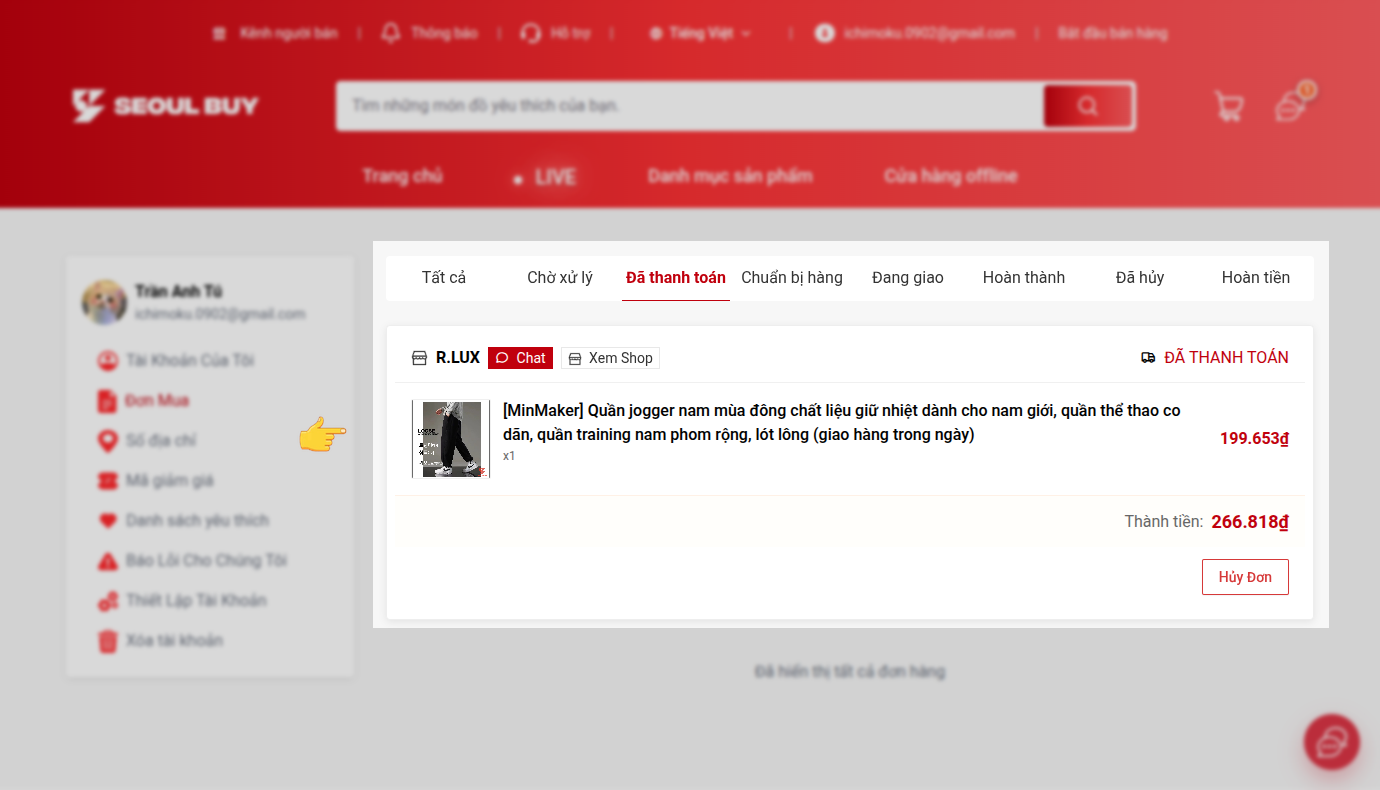Click the red Chat button
Screen dimensions: 1380x790
[x=520, y=358]
